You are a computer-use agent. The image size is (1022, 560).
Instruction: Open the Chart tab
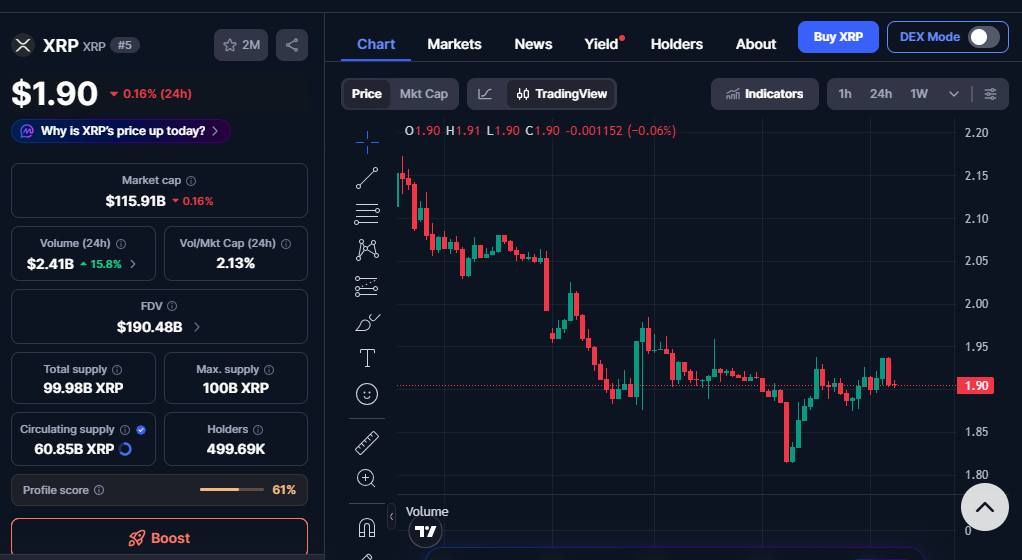pyautogui.click(x=376, y=44)
